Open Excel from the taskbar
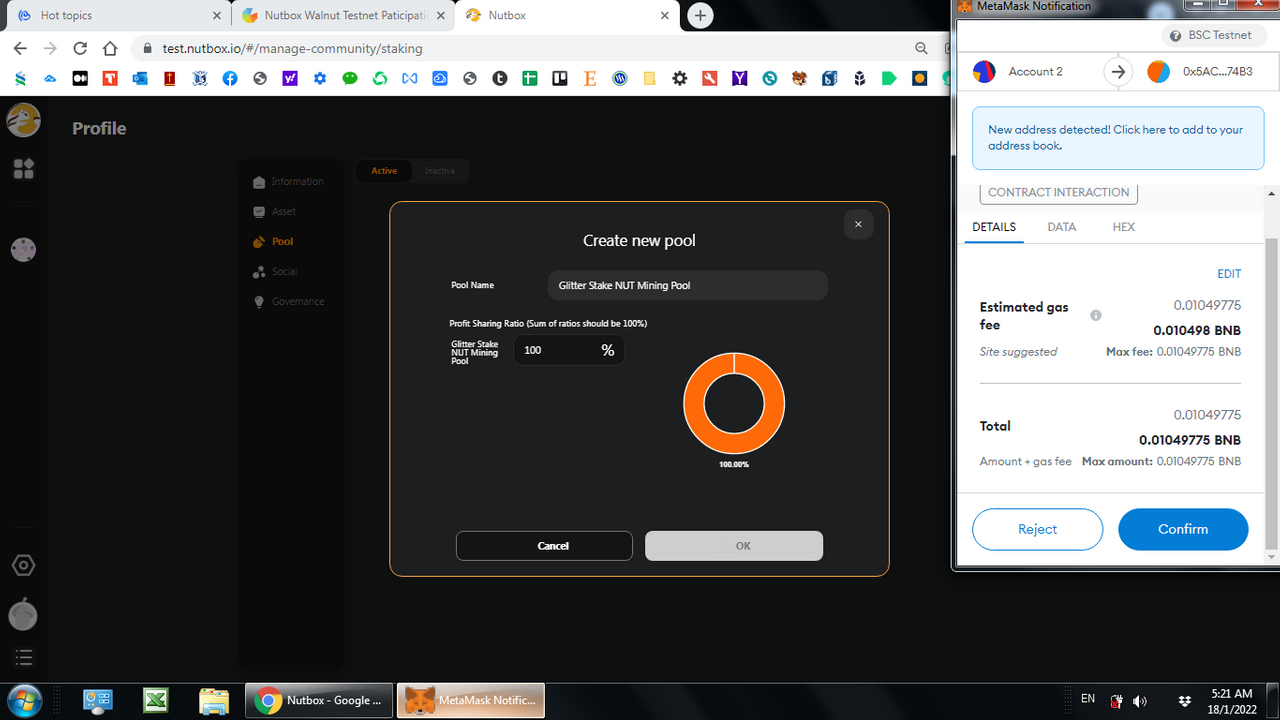The width and height of the screenshot is (1280, 720). click(155, 700)
